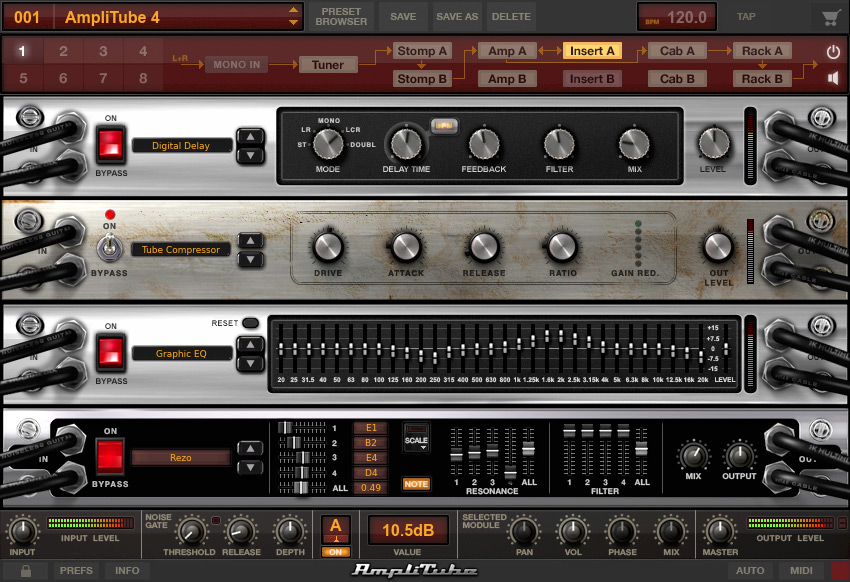The image size is (850, 582).
Task: Click the power icon in signal chain
Action: (x=833, y=52)
